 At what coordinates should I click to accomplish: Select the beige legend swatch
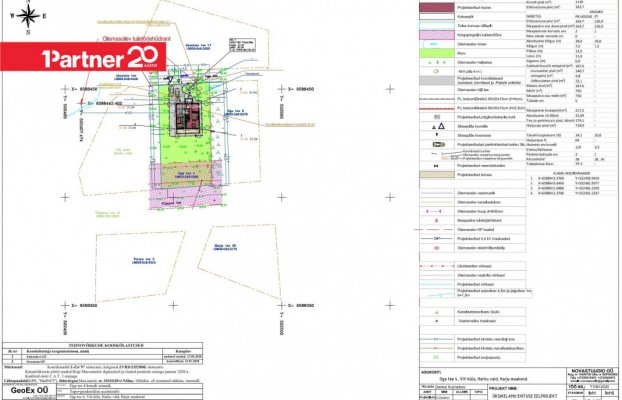(x=437, y=175)
